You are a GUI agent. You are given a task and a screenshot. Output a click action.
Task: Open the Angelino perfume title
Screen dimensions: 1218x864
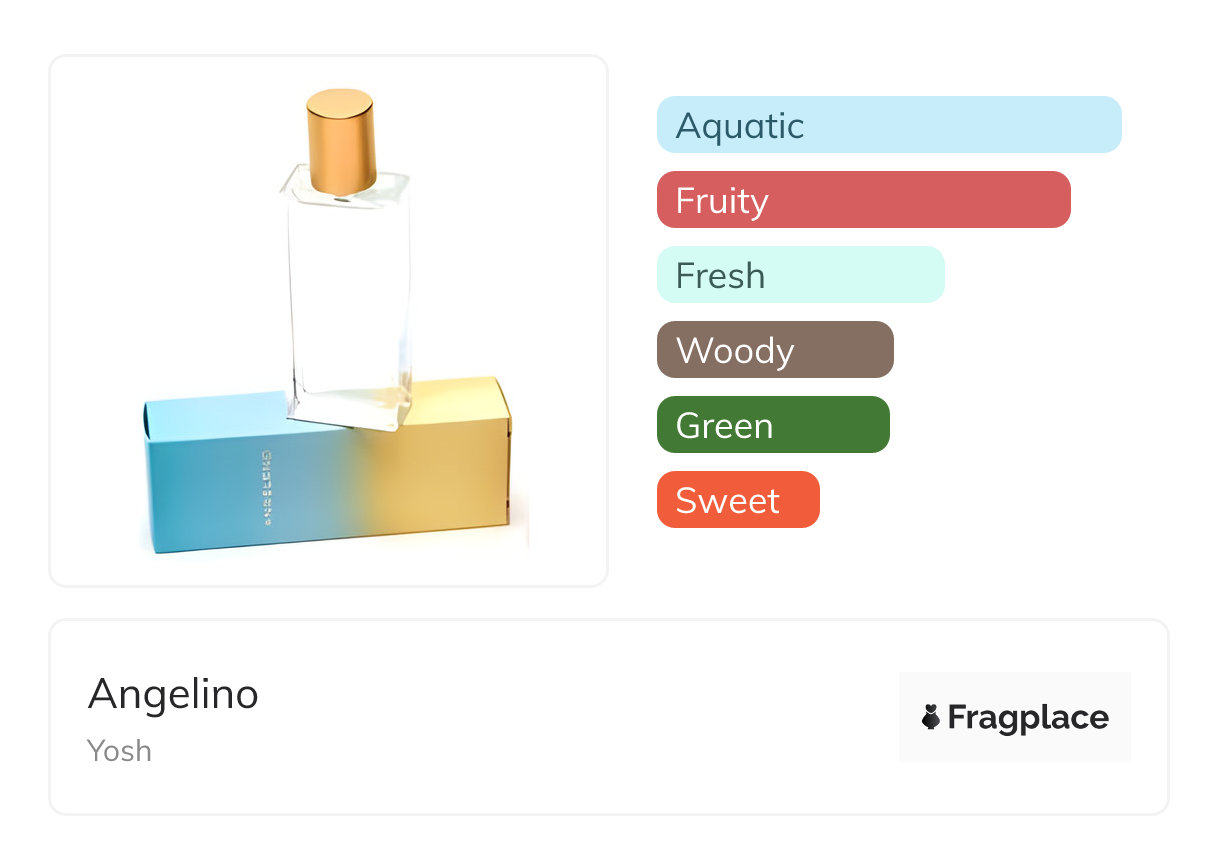(173, 694)
